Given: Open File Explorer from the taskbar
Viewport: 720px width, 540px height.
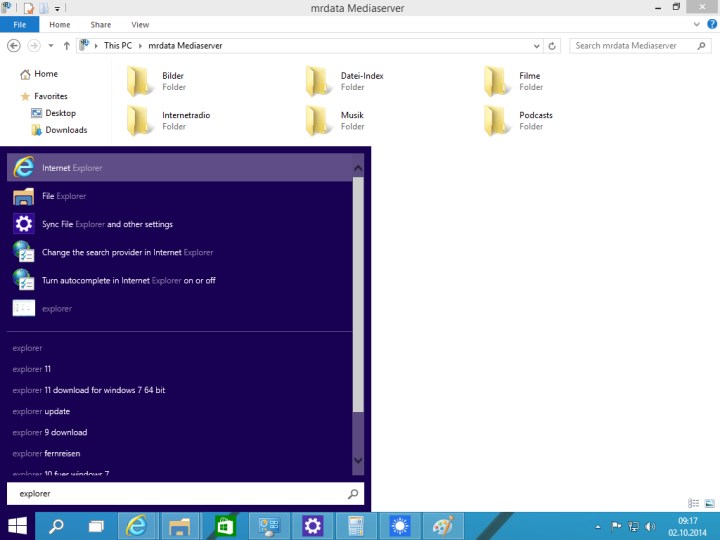Looking at the screenshot, I should (x=180, y=526).
